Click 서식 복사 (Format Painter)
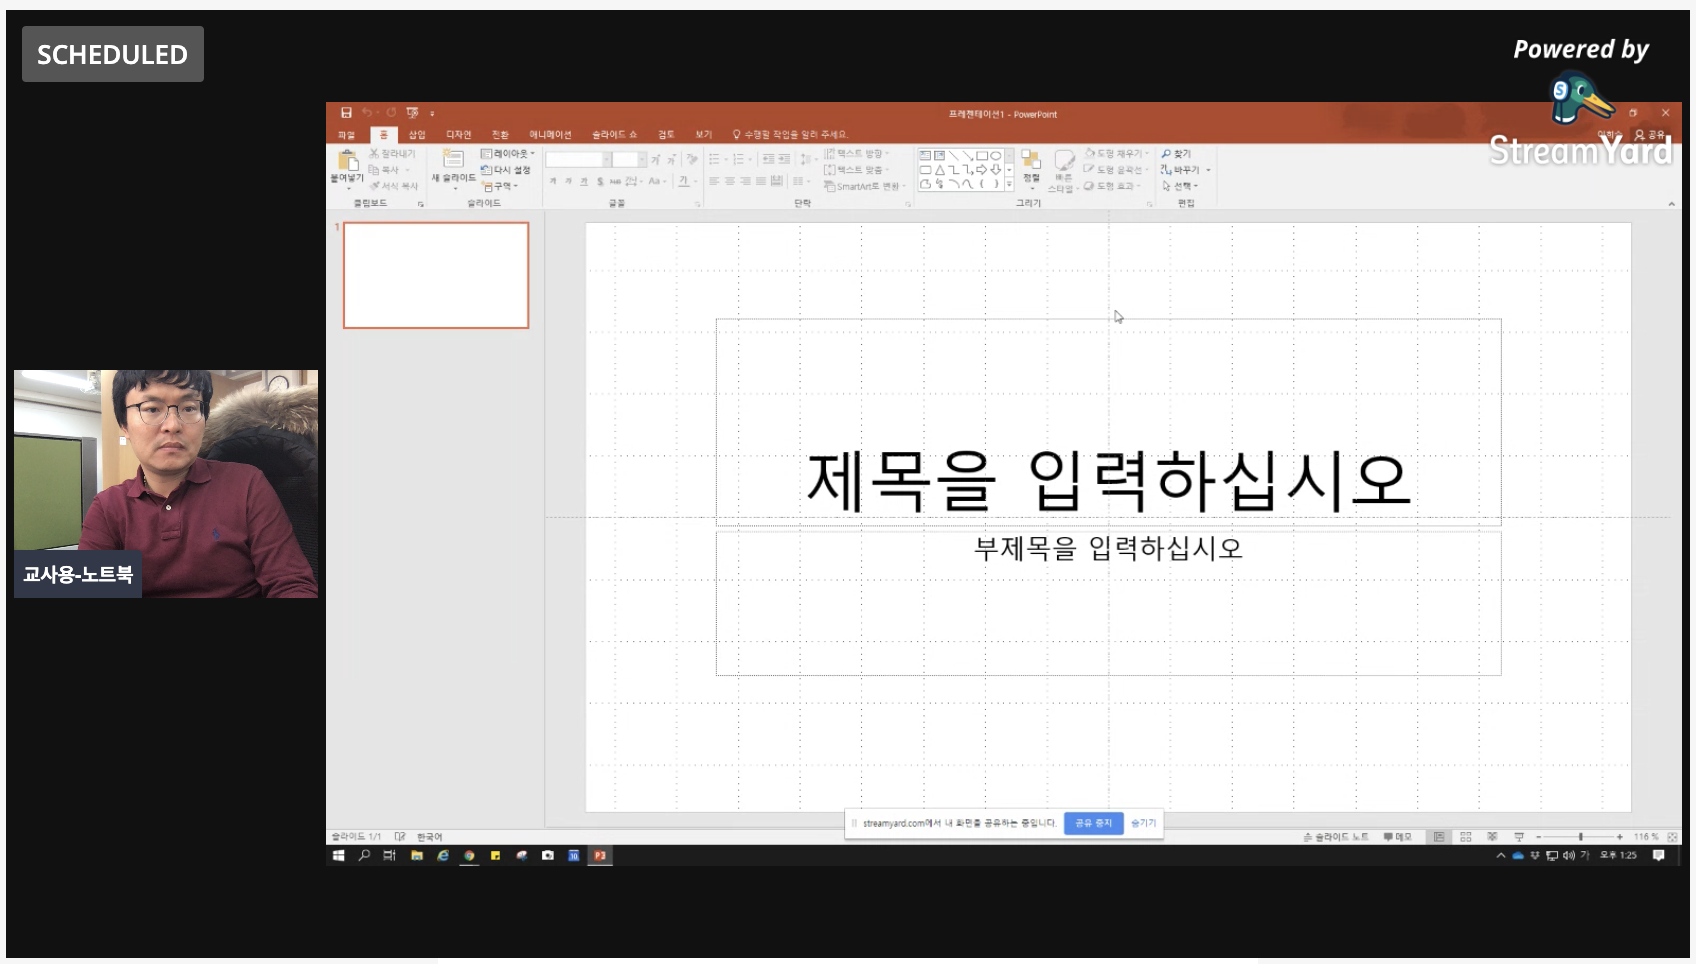 click(394, 186)
